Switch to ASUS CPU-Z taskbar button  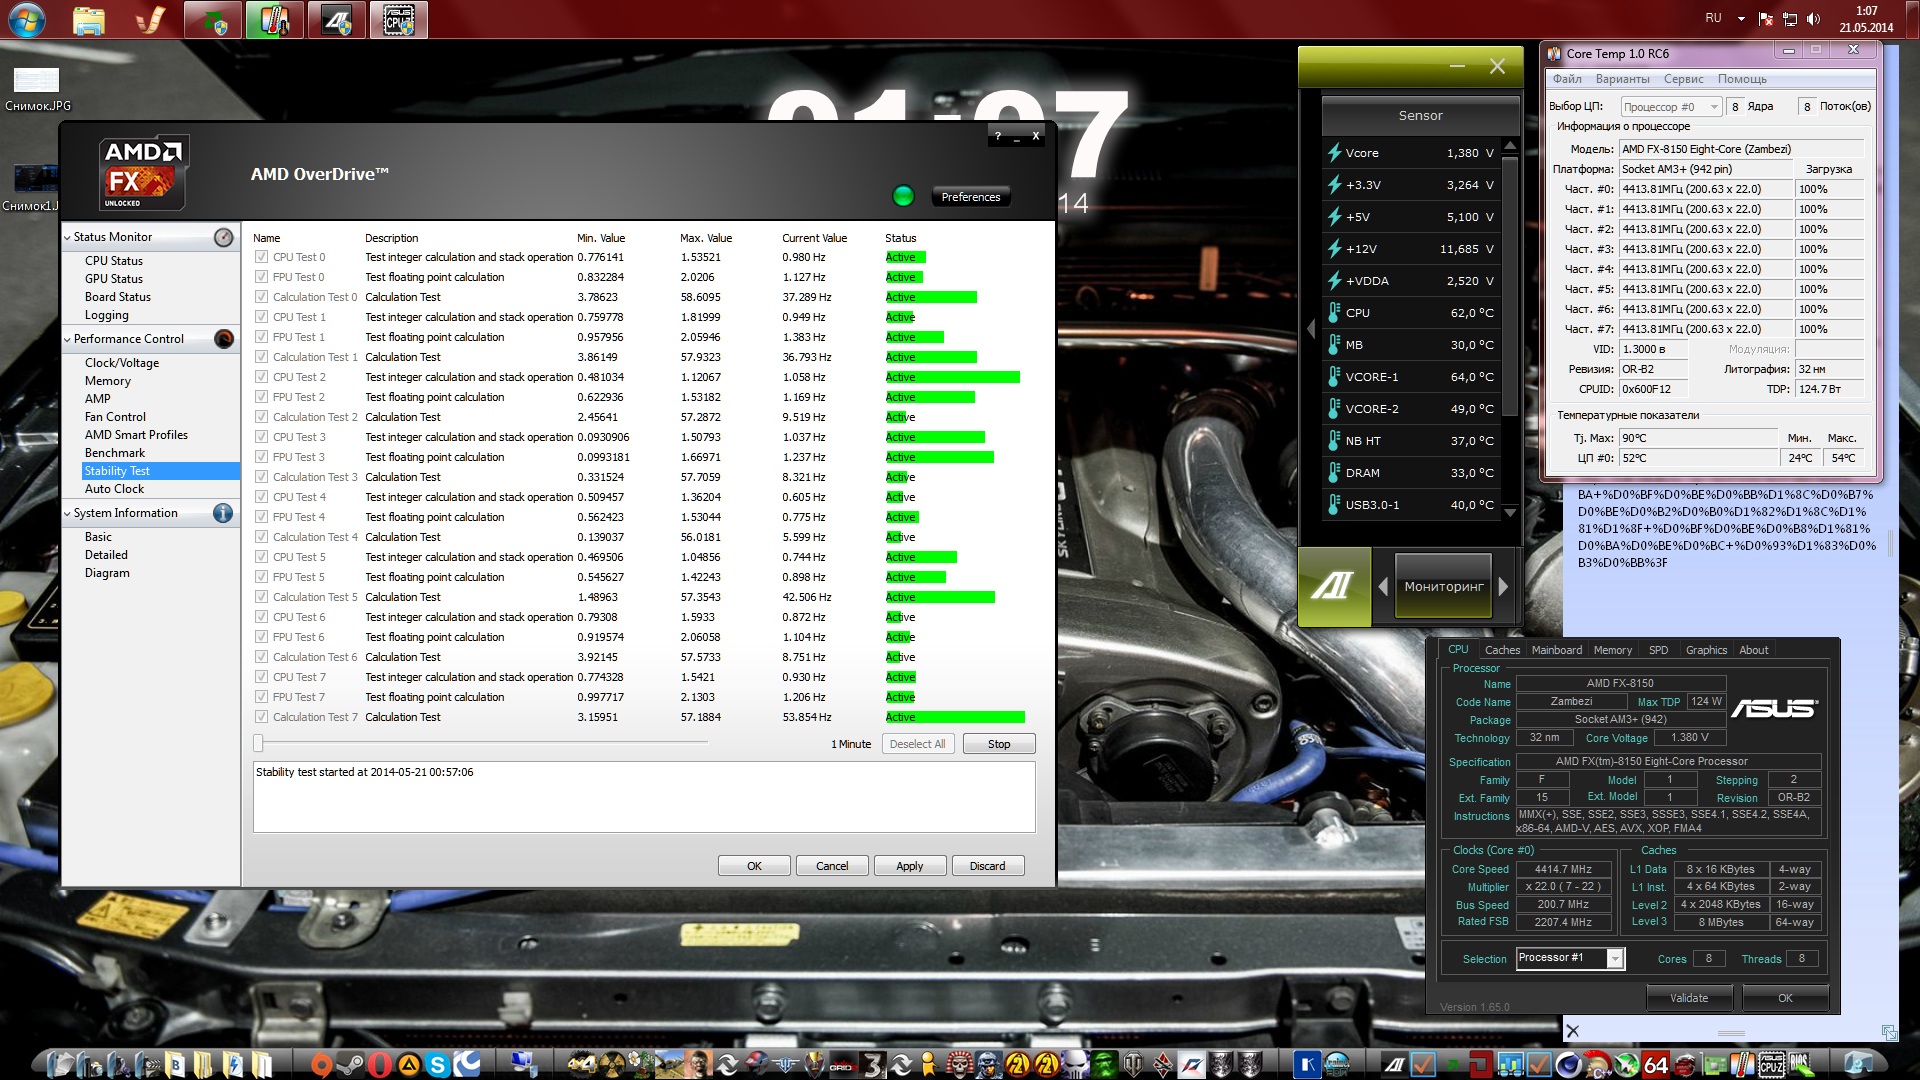pyautogui.click(x=399, y=20)
